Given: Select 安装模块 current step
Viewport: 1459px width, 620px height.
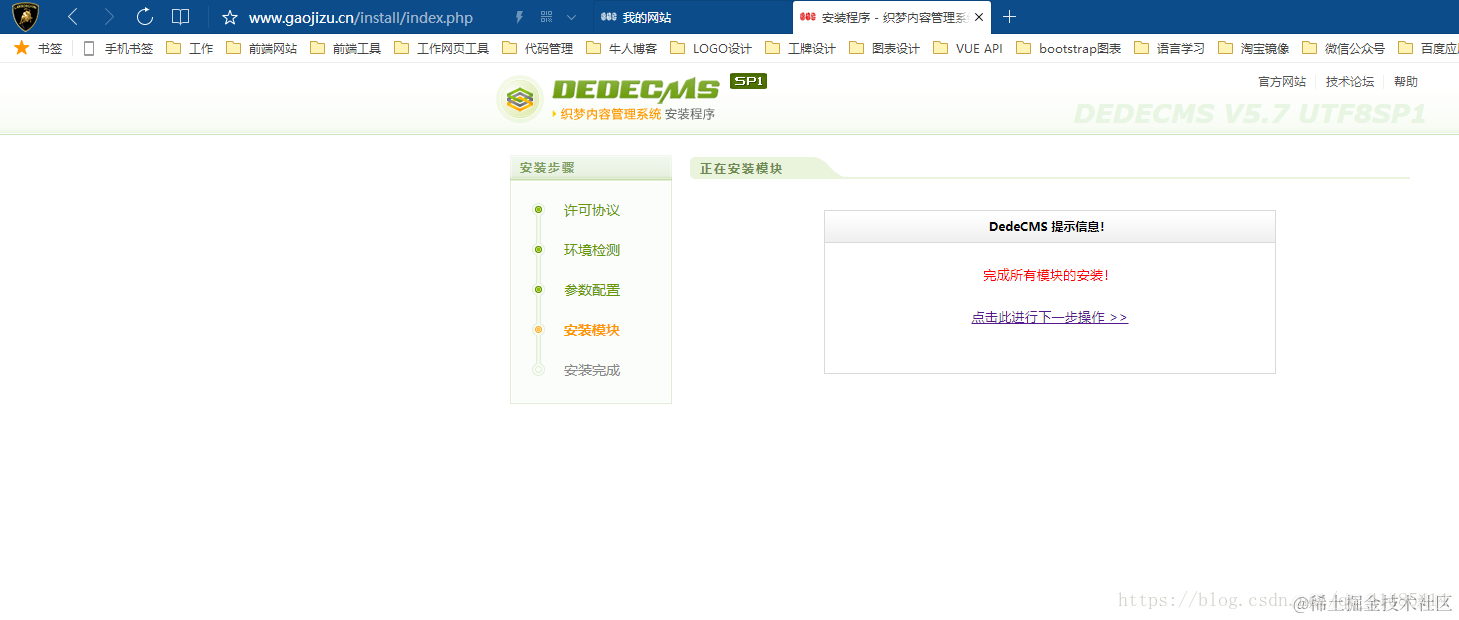Looking at the screenshot, I should pos(592,330).
